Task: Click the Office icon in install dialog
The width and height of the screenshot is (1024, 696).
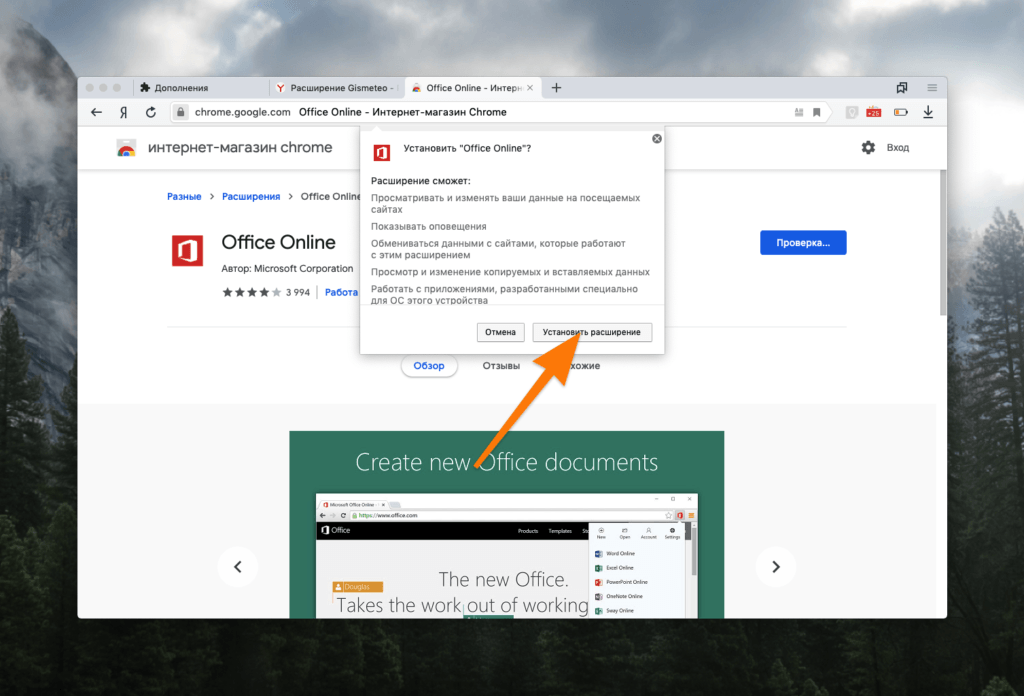Action: pos(381,152)
